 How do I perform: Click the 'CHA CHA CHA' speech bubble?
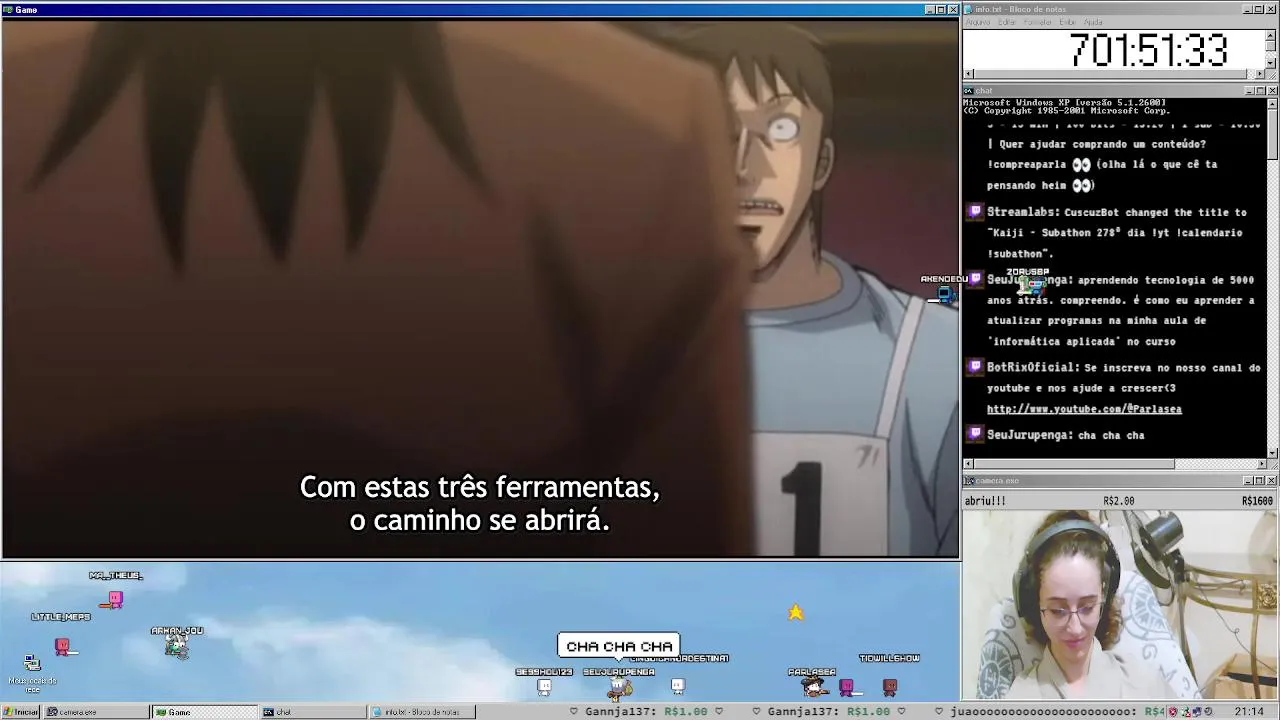pyautogui.click(x=619, y=647)
